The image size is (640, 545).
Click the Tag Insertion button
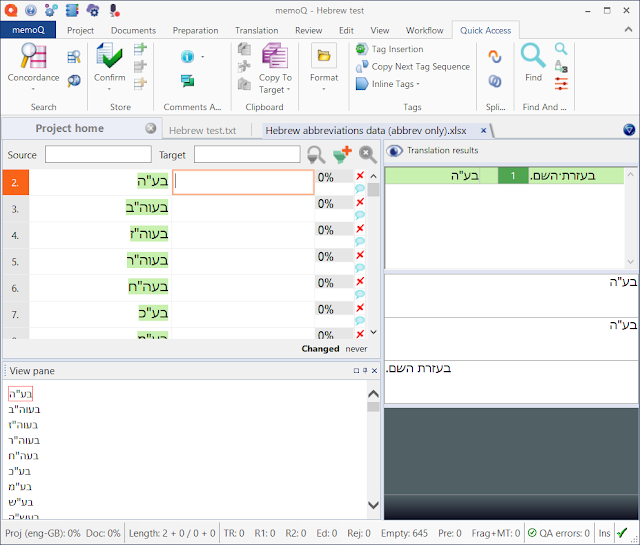tap(390, 49)
